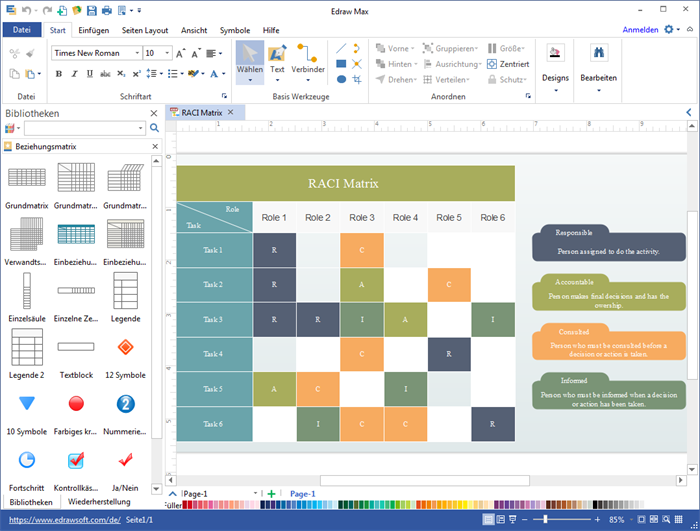Expand the Verteilen dropdown
700x531 pixels.
[x=468, y=79]
